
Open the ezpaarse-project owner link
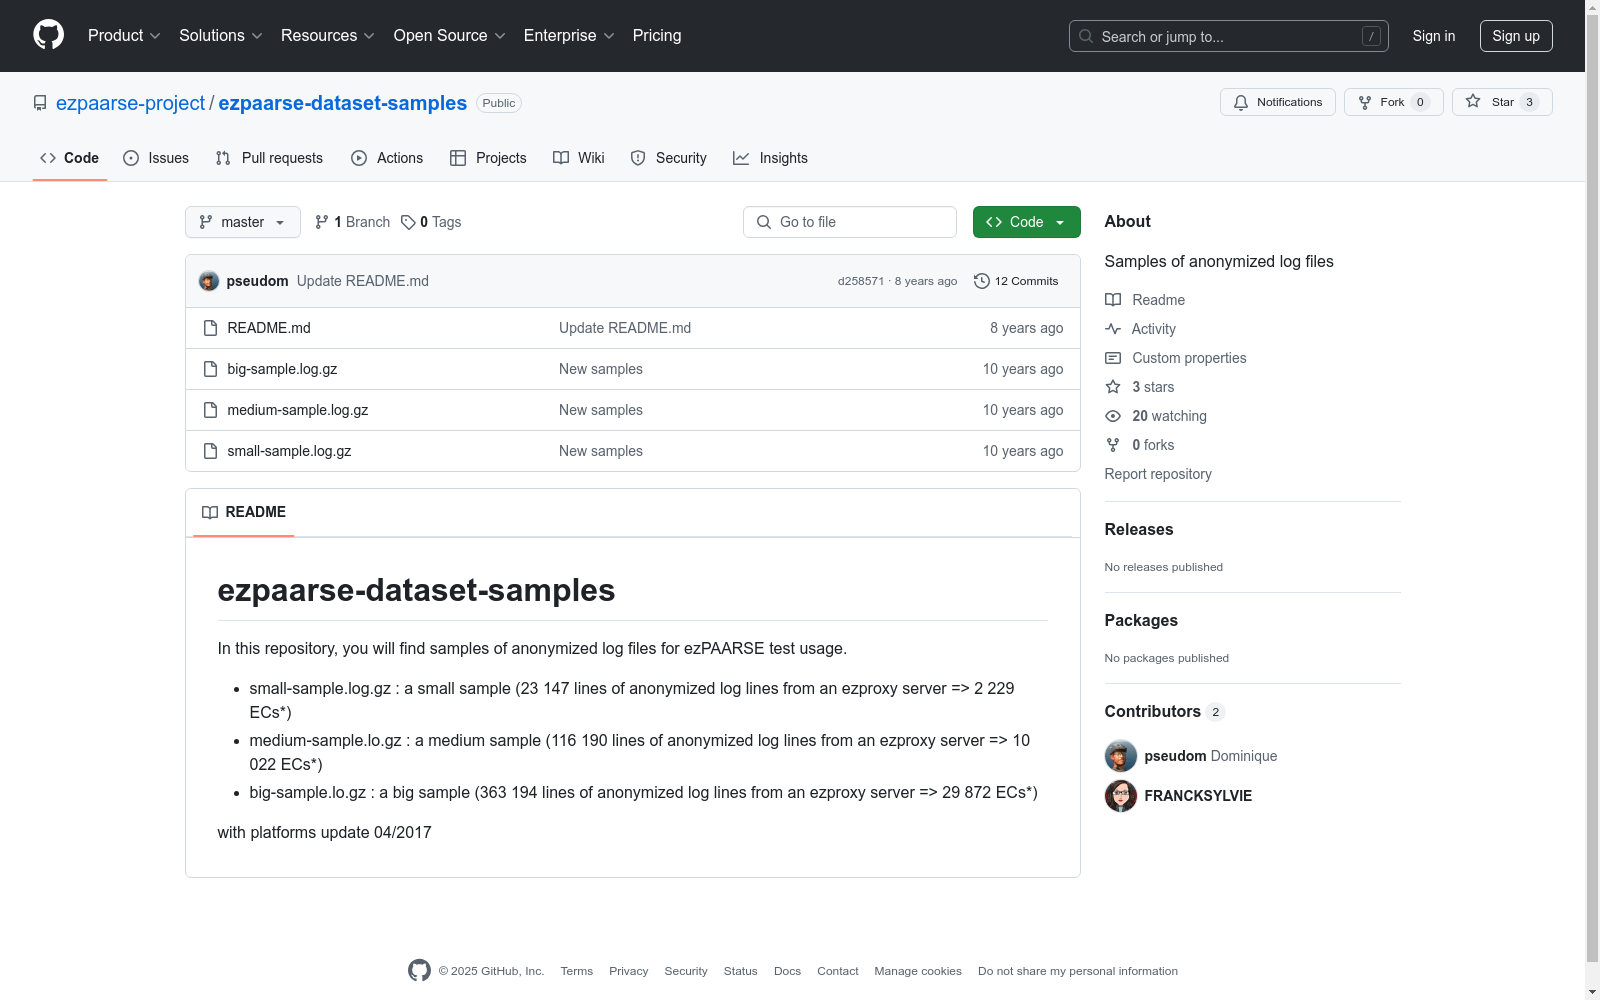(x=130, y=103)
